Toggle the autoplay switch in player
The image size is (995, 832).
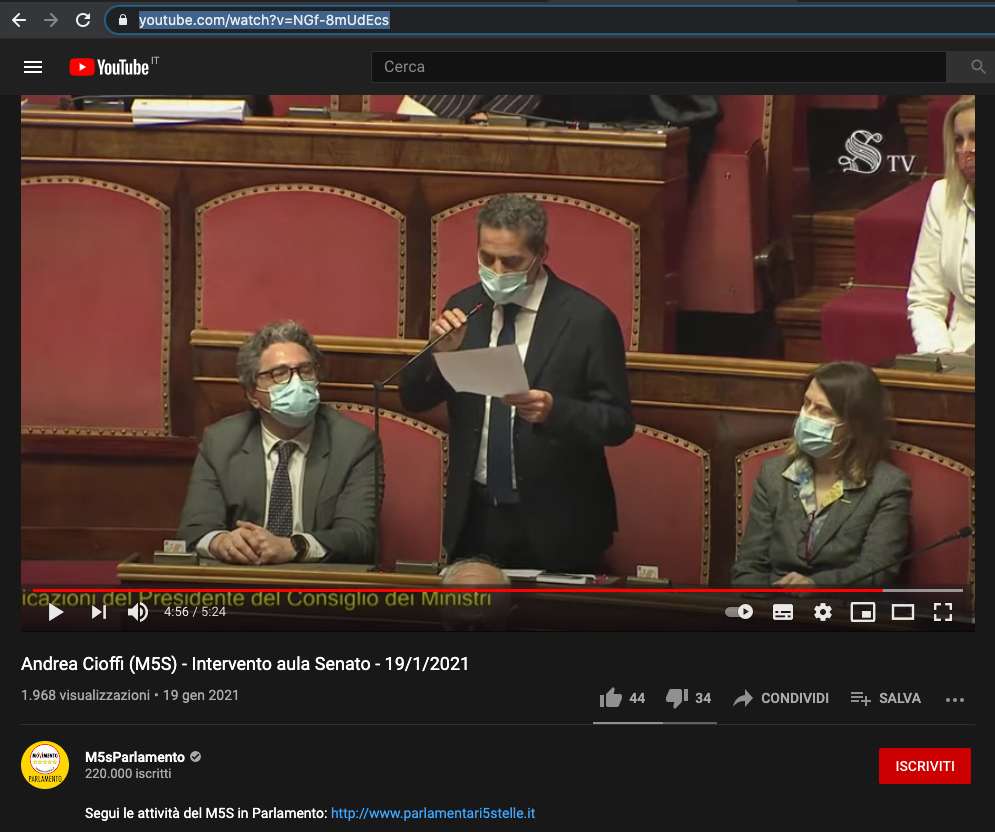pyautogui.click(x=739, y=612)
